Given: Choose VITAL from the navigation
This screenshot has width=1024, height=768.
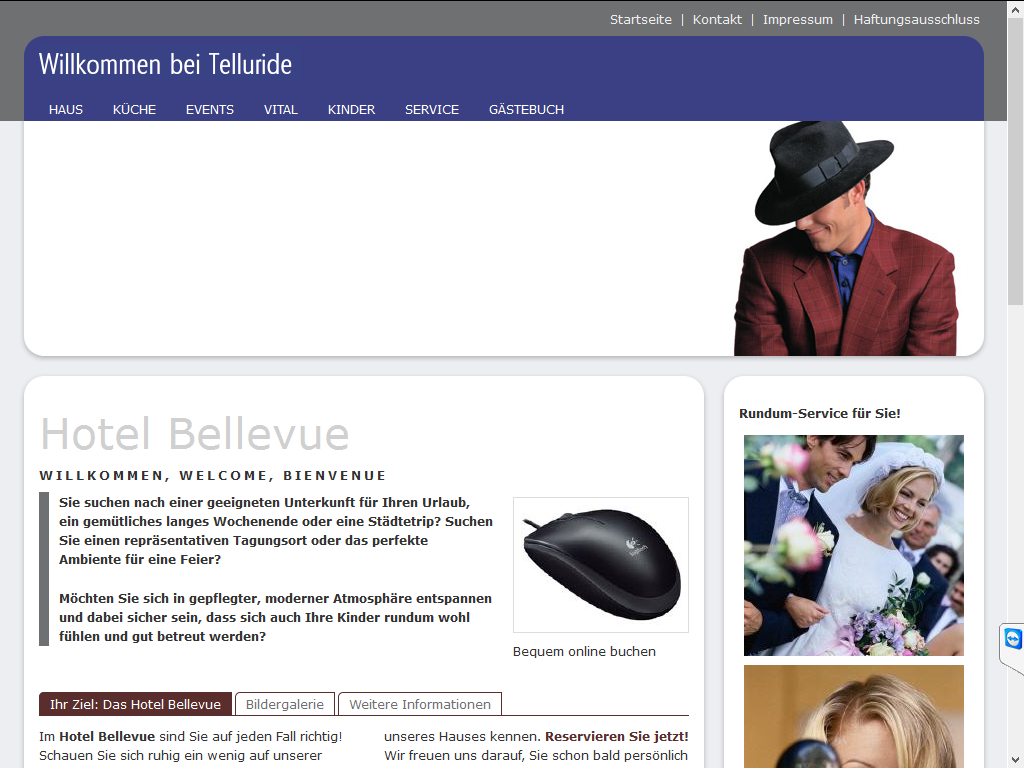Looking at the screenshot, I should click(281, 110).
